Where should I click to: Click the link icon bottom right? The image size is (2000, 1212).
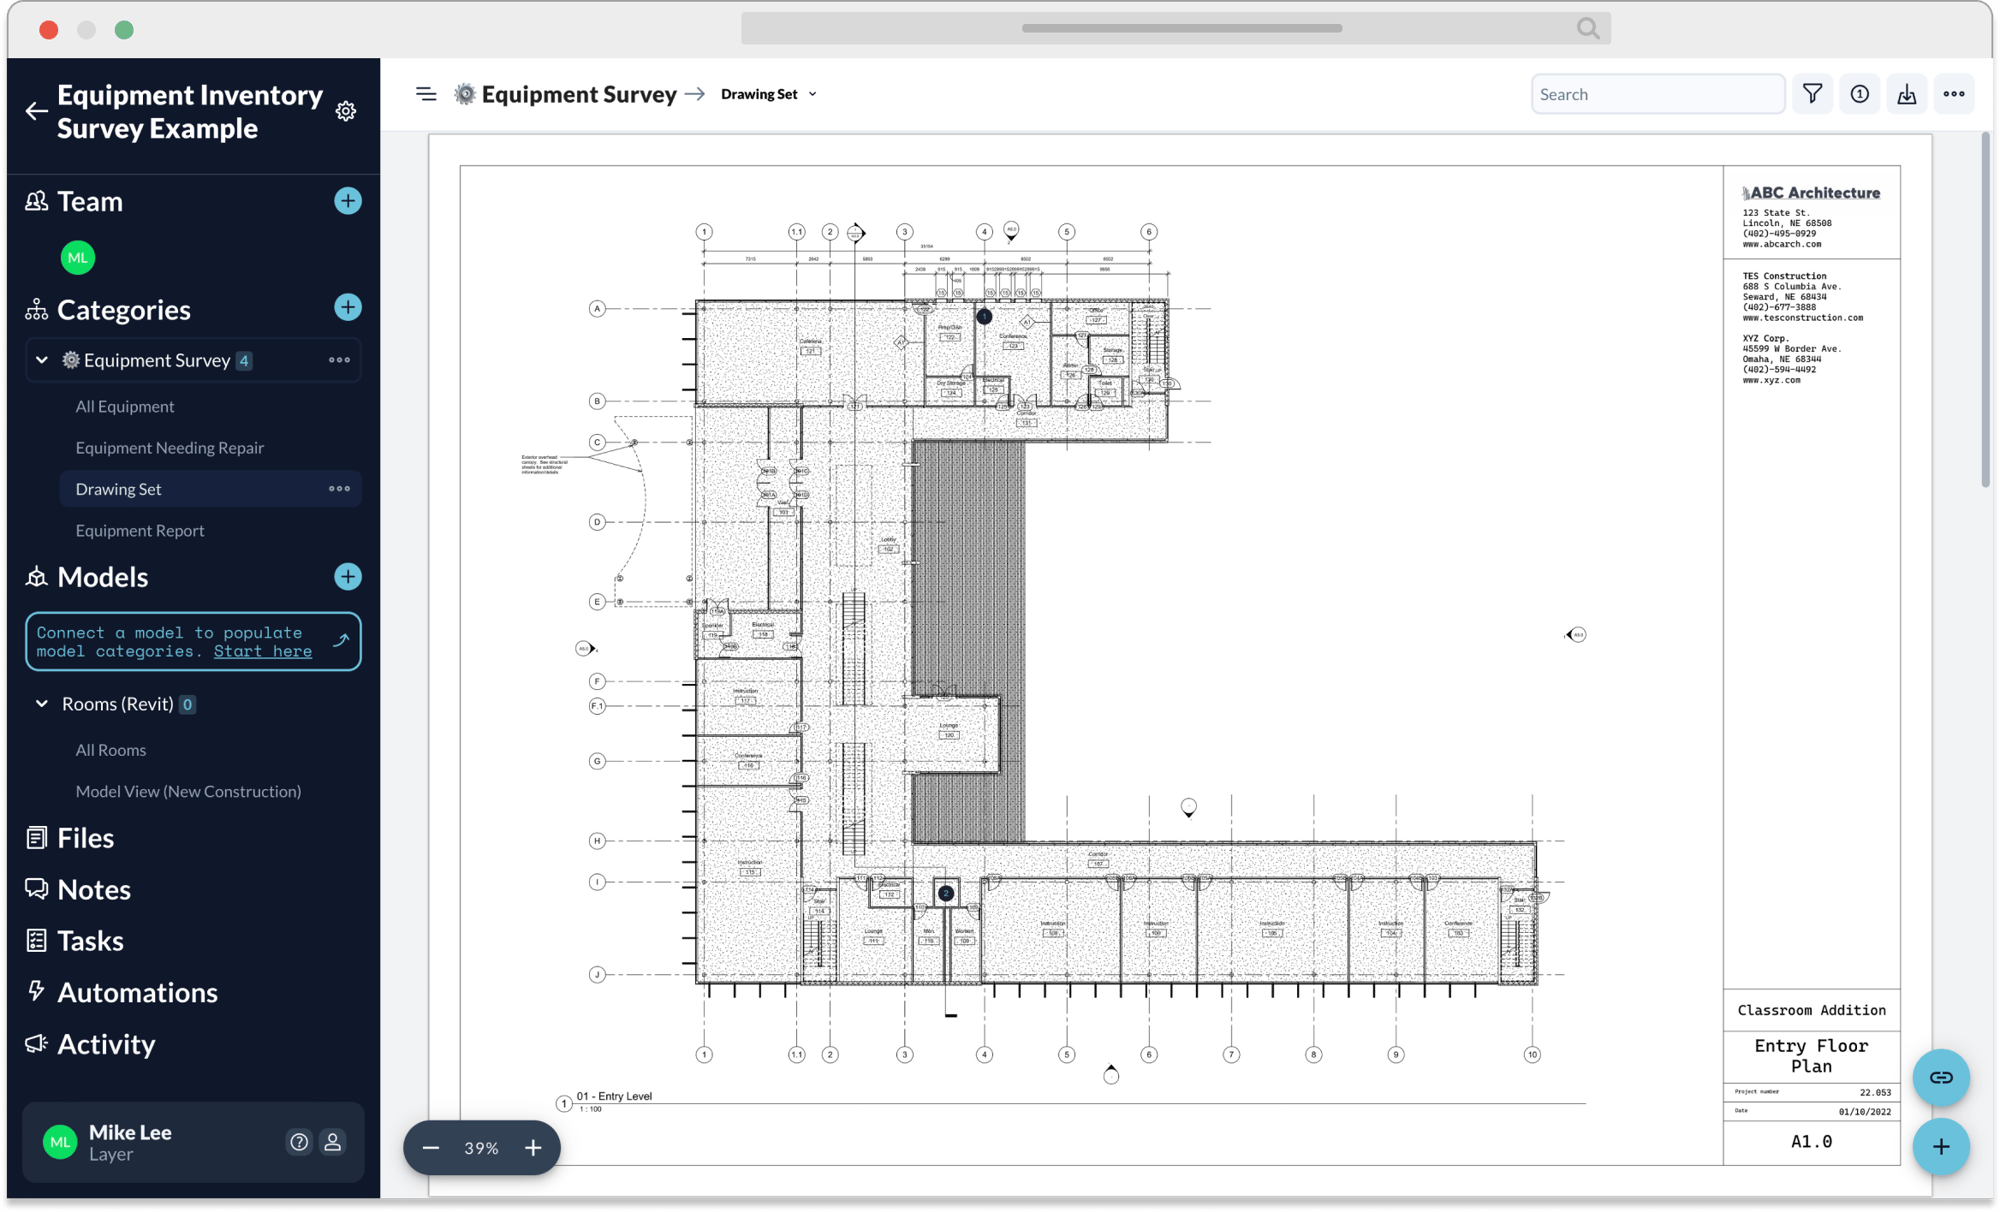coord(1941,1079)
